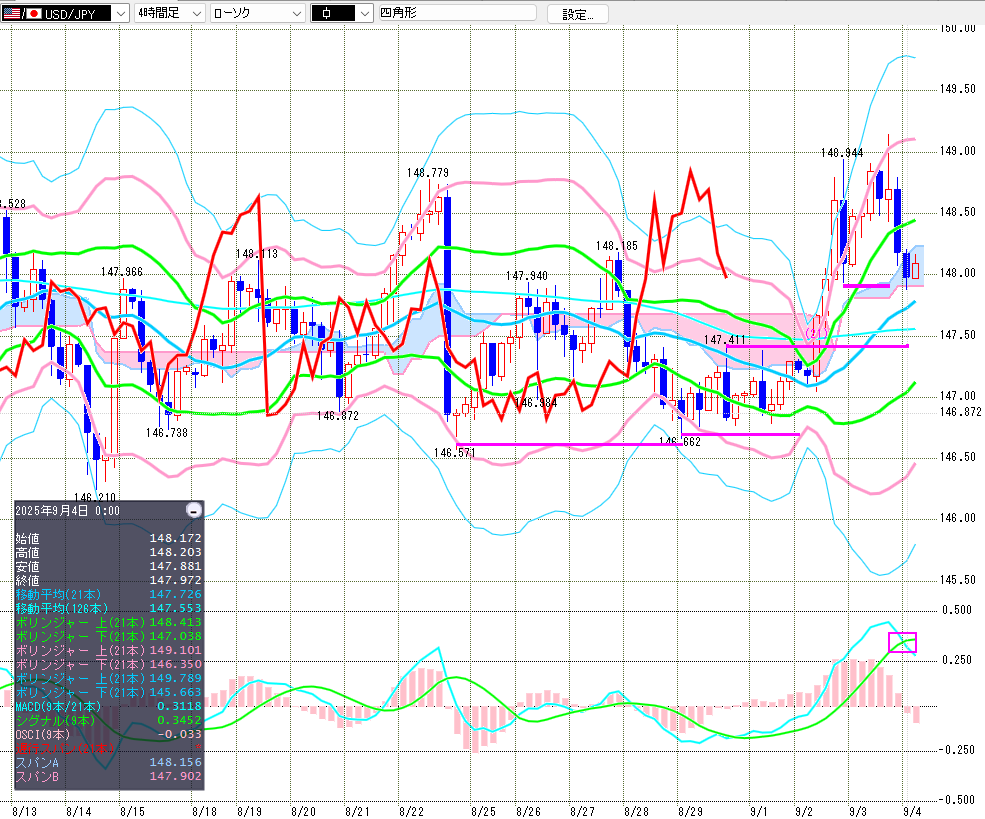
Task: Click the 設定... settings button
Action: 577,14
